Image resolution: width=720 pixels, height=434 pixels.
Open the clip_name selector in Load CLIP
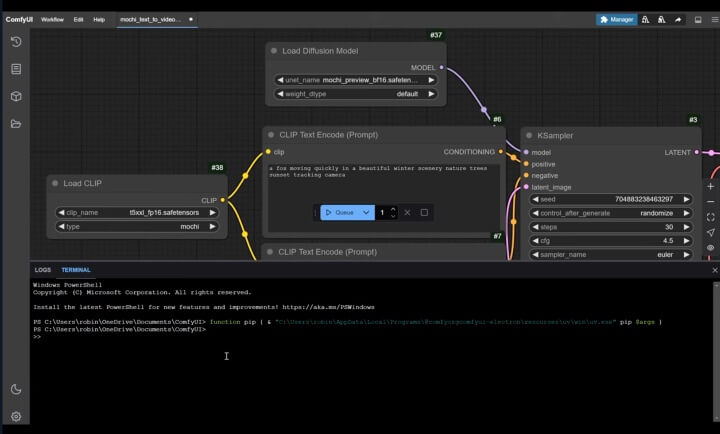point(137,212)
